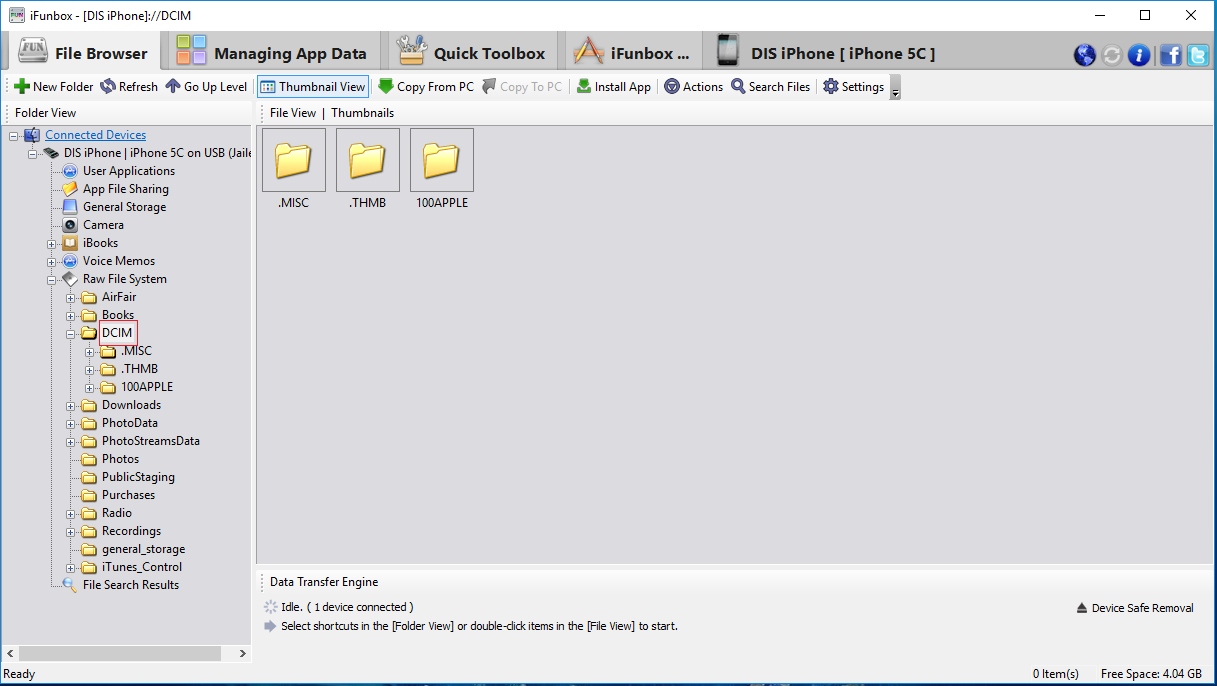Click the Thumbnails header label
Viewport: 1217px width, 686px height.
(x=363, y=113)
